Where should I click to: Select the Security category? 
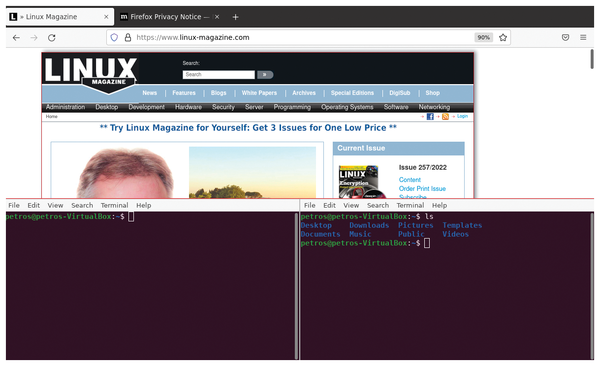click(223, 107)
